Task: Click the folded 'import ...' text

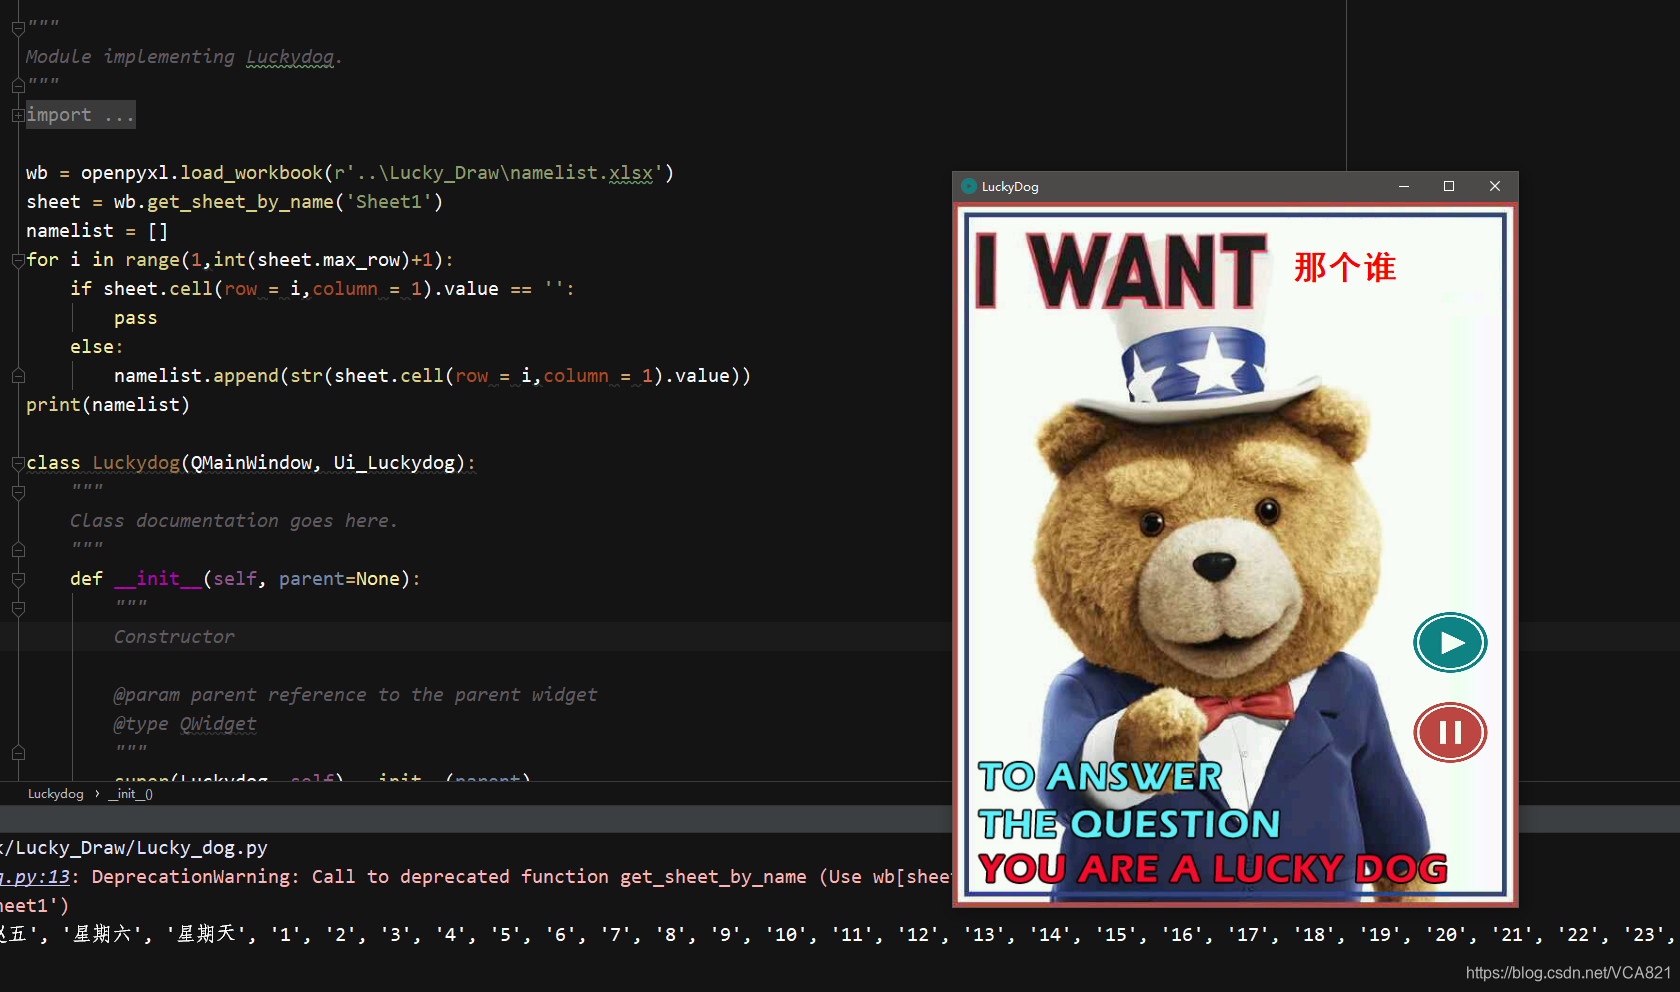Action: (x=80, y=115)
